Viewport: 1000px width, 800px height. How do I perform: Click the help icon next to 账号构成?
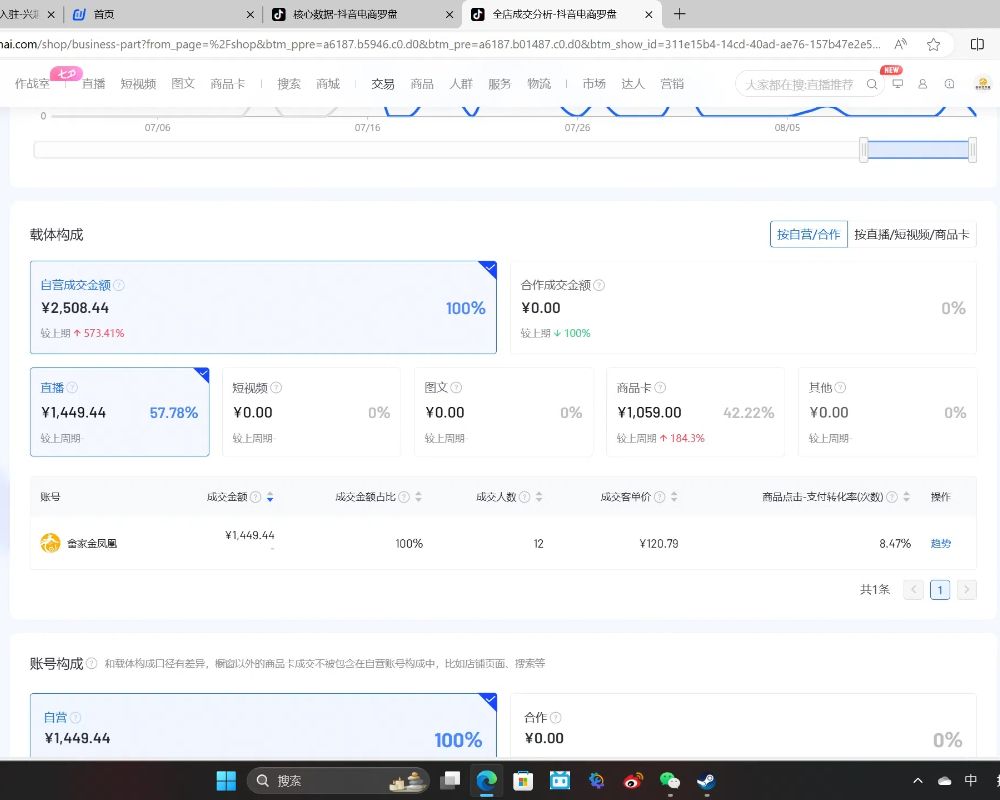coord(92,663)
